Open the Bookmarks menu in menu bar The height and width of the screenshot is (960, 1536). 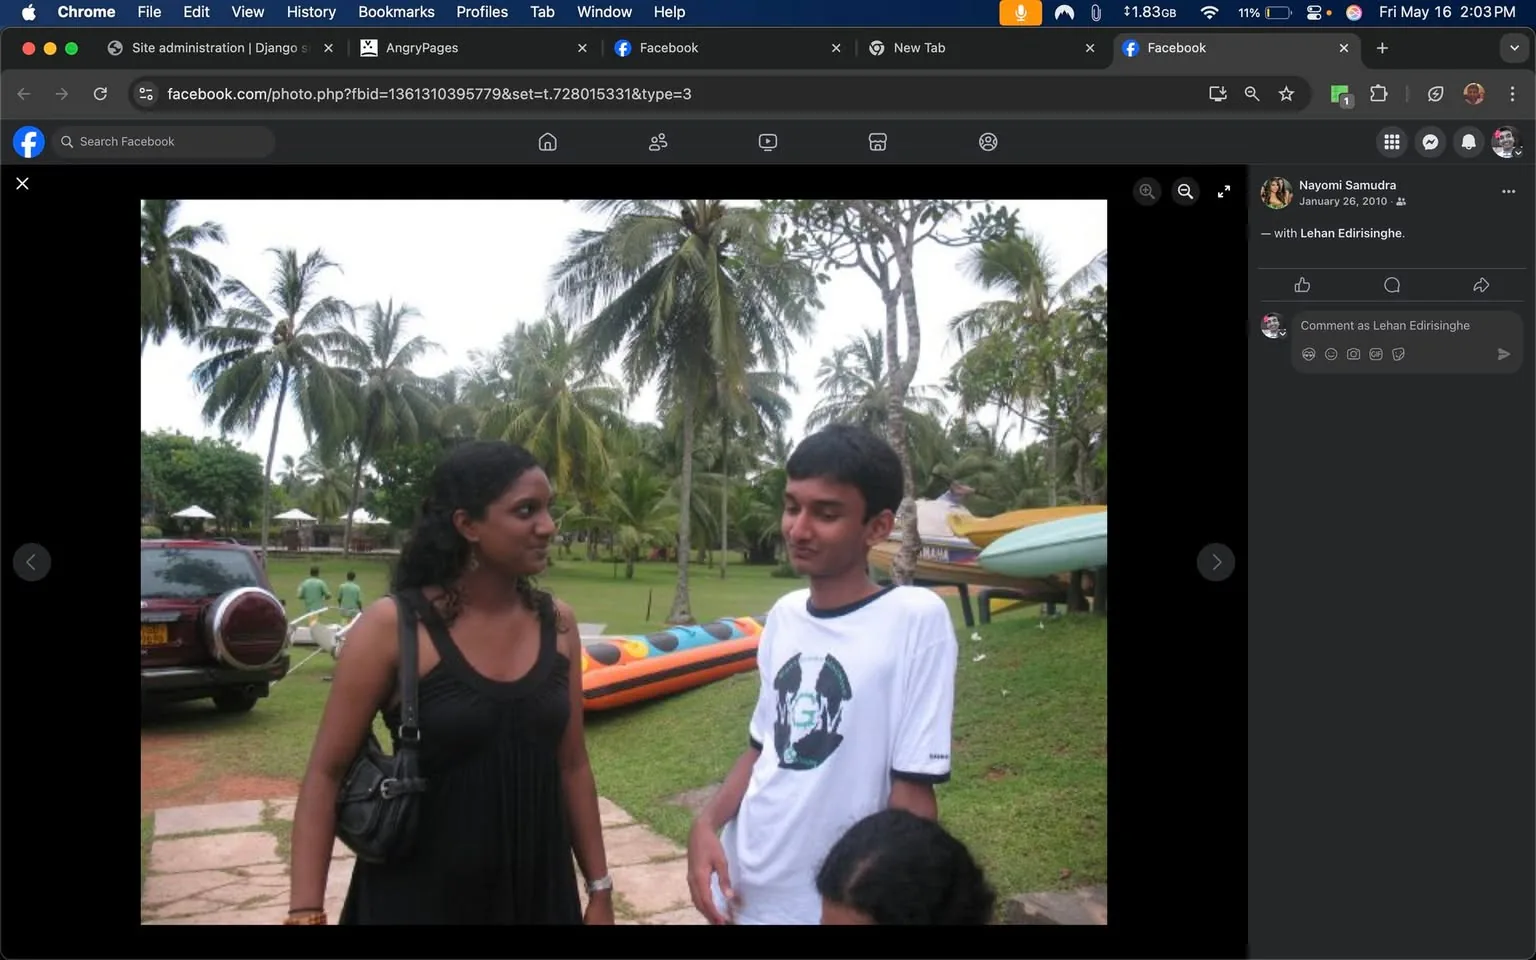pos(396,12)
